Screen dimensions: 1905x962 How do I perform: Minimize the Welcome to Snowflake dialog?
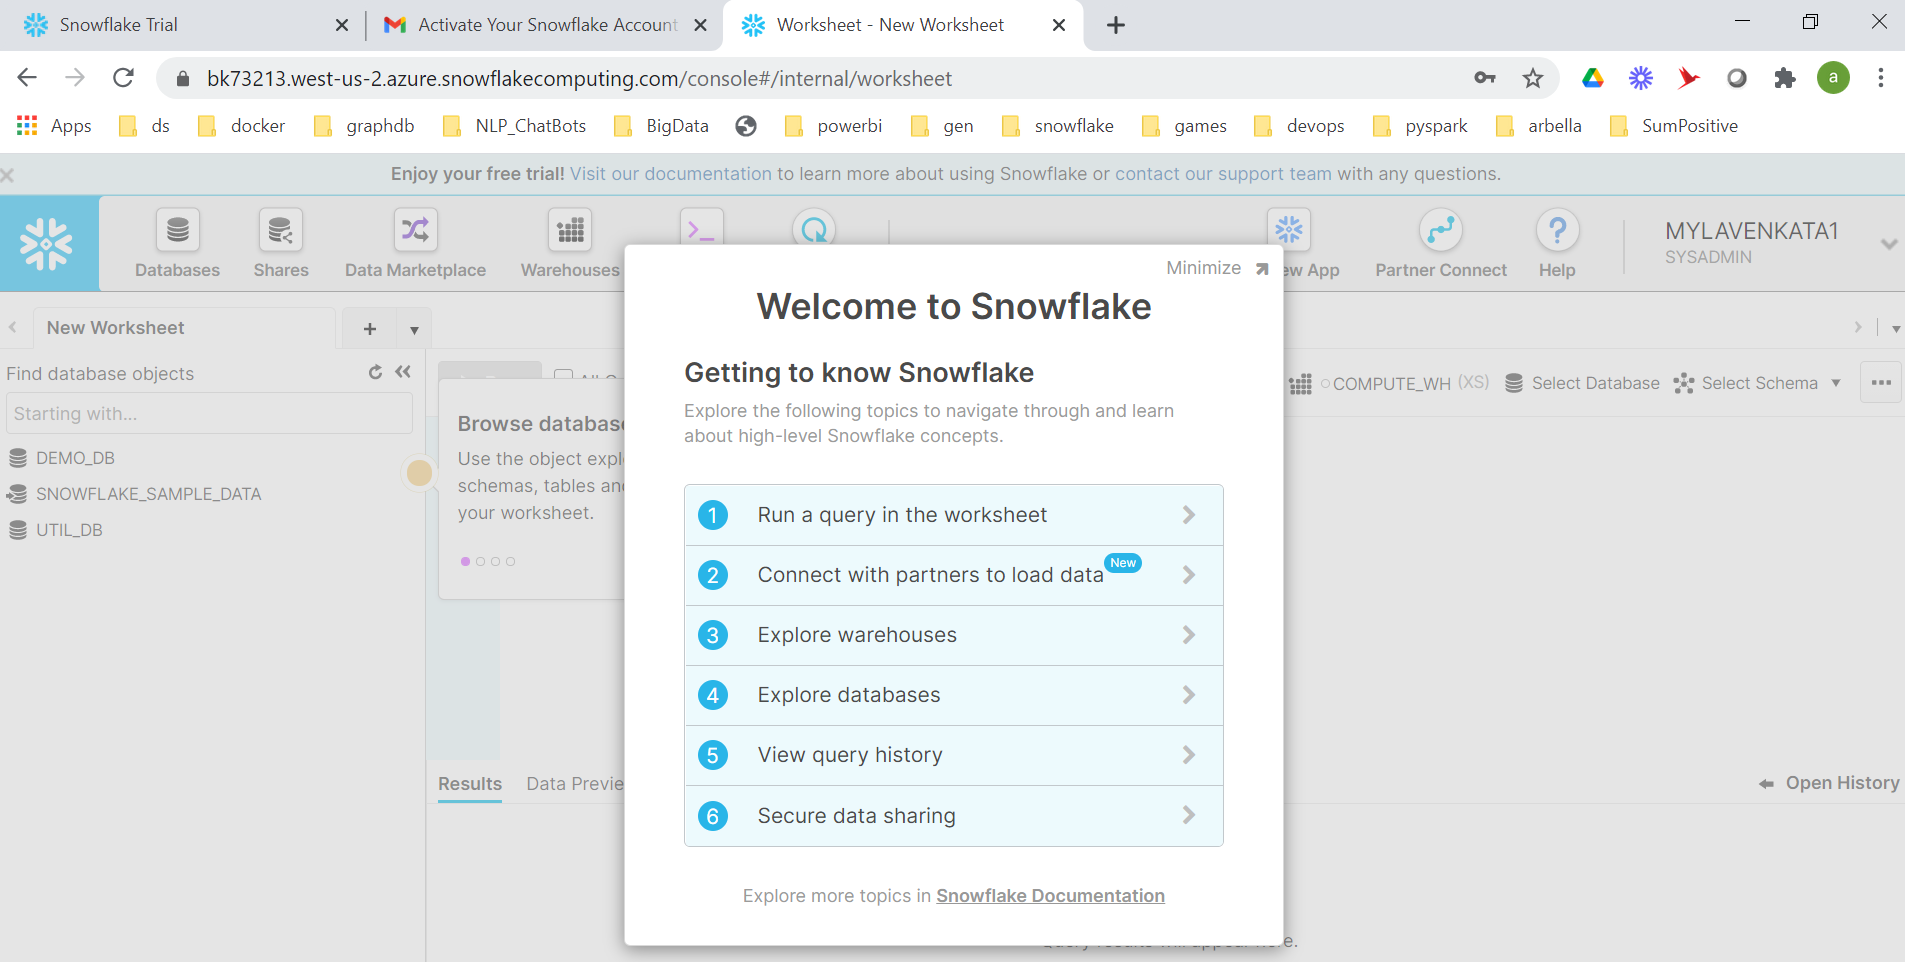coord(1202,268)
